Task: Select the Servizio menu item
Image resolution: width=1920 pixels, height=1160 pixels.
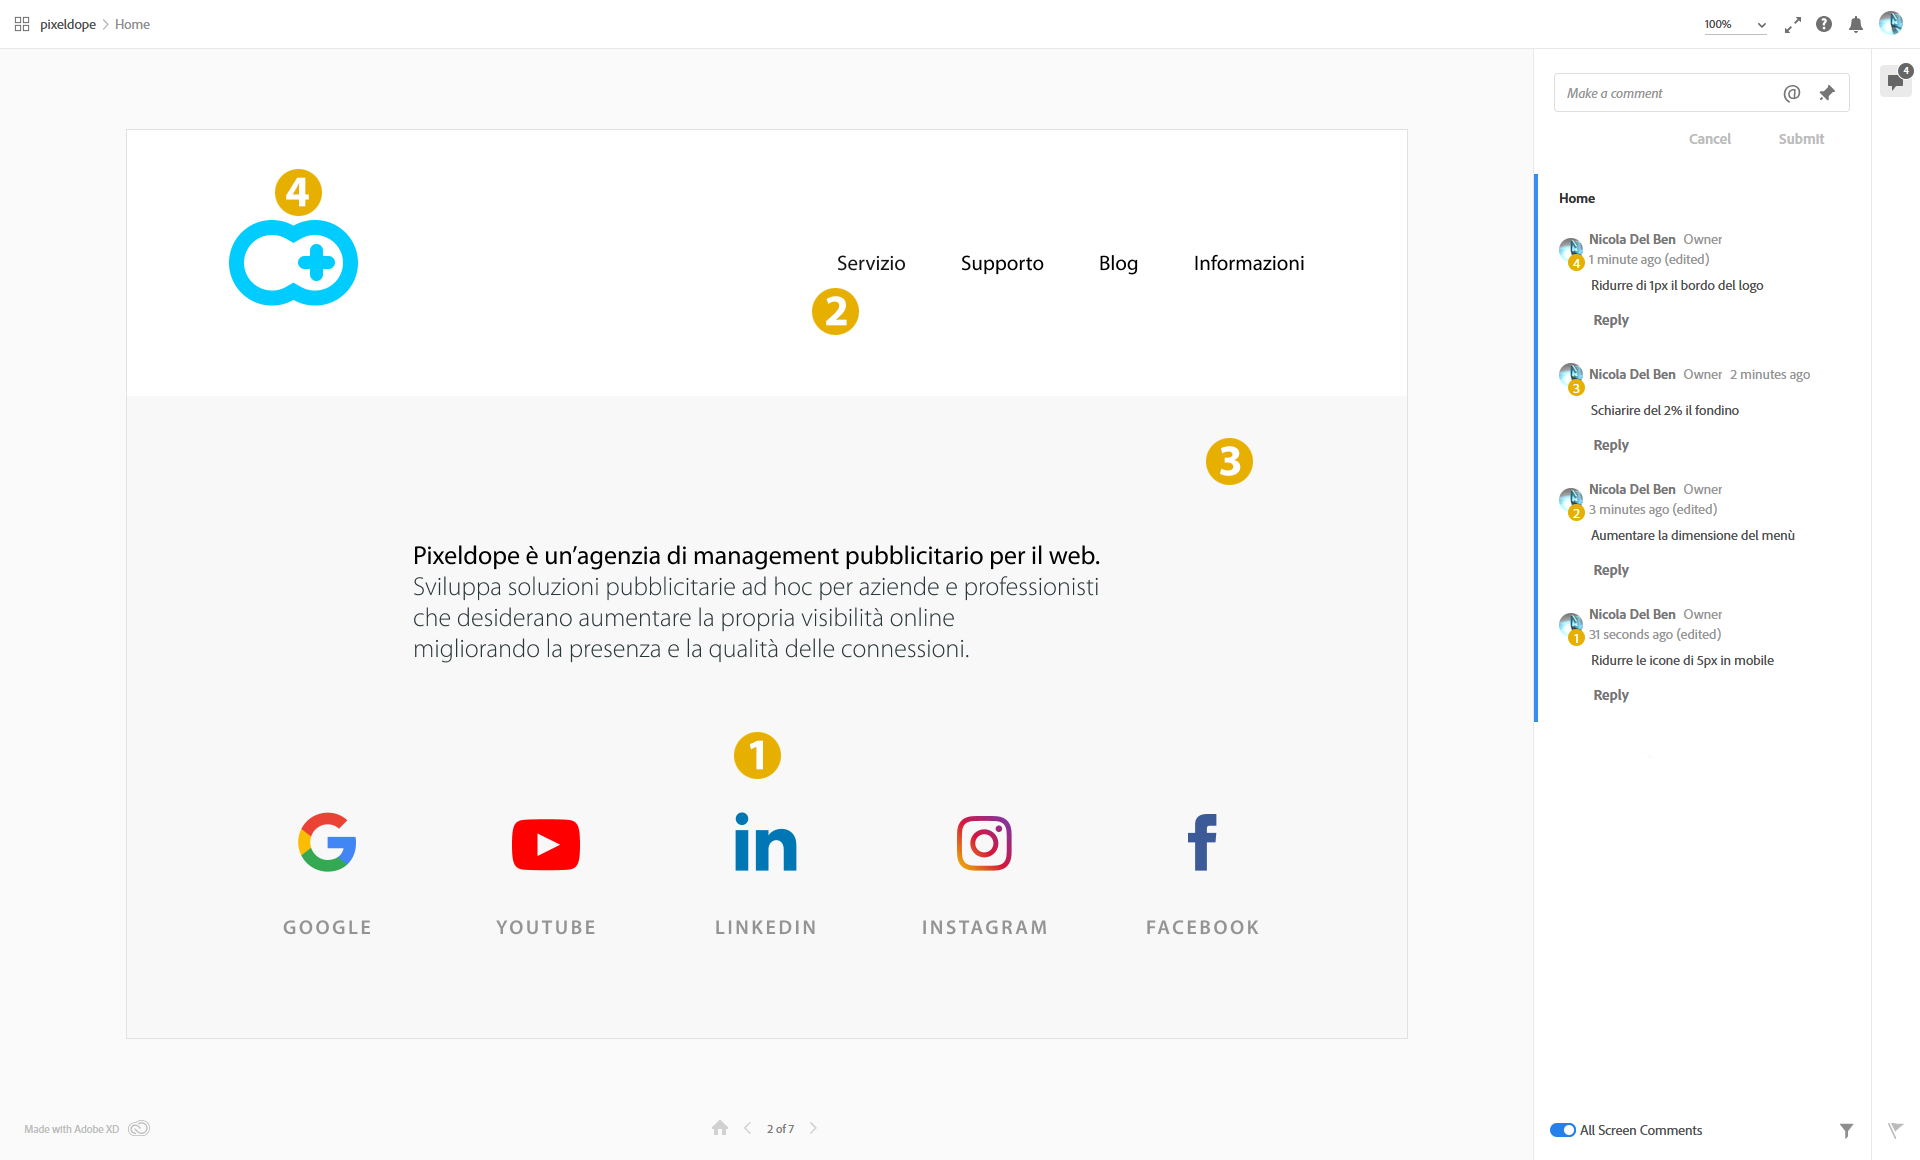Action: point(871,263)
